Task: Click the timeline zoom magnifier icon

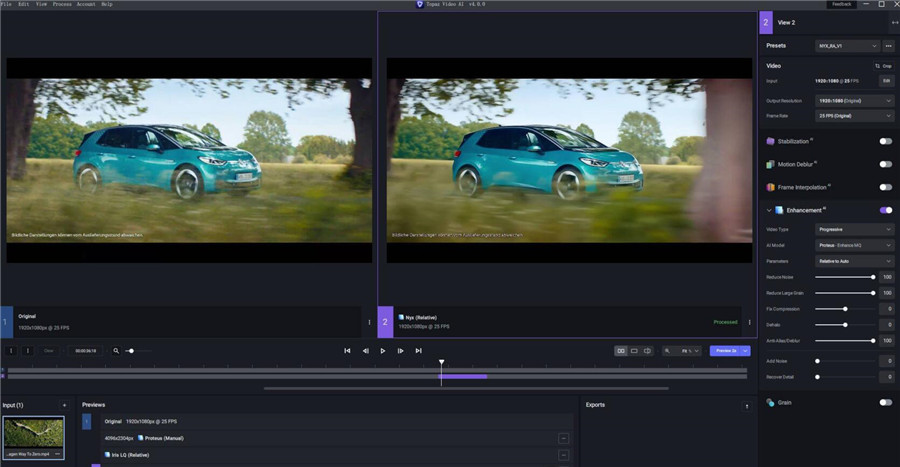Action: coord(116,351)
